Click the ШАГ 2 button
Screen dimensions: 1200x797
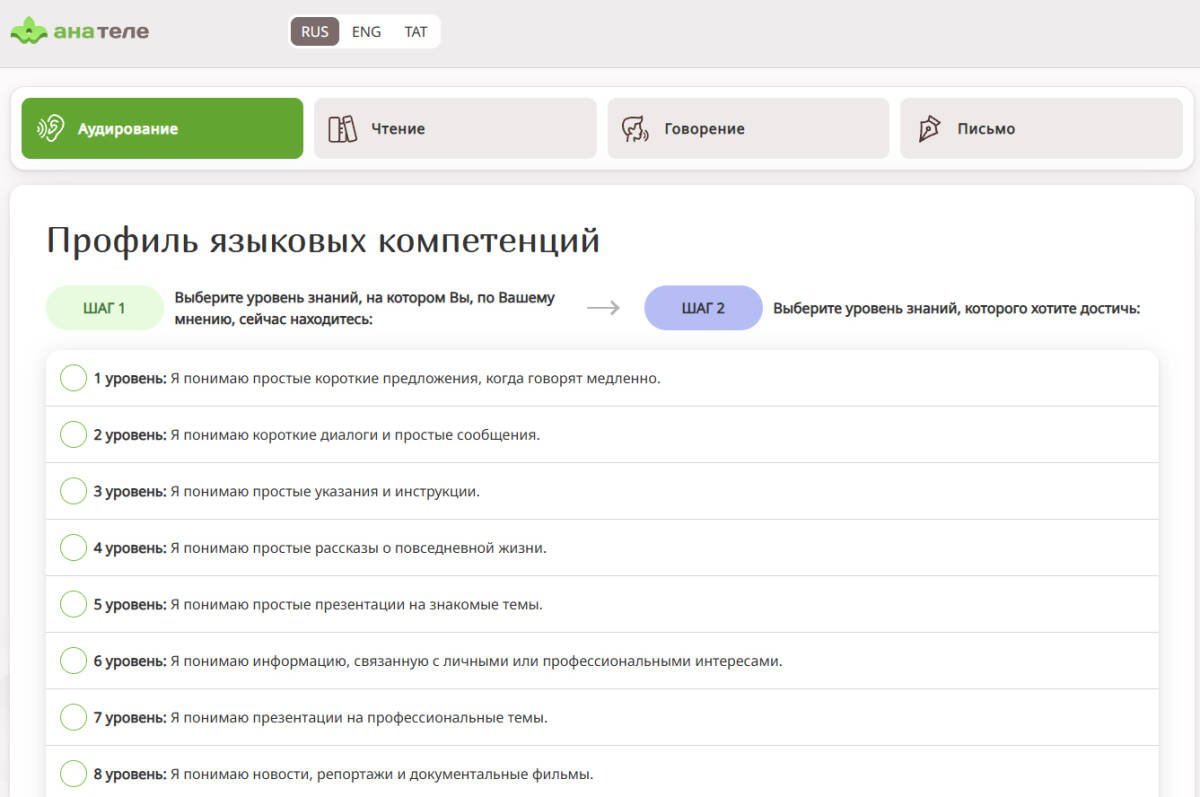703,308
